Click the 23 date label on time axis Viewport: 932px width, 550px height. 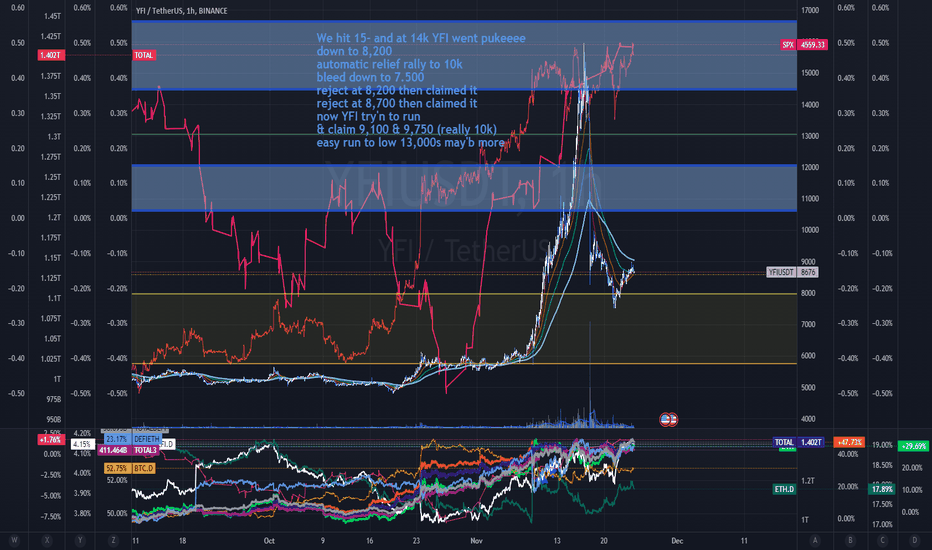click(416, 540)
